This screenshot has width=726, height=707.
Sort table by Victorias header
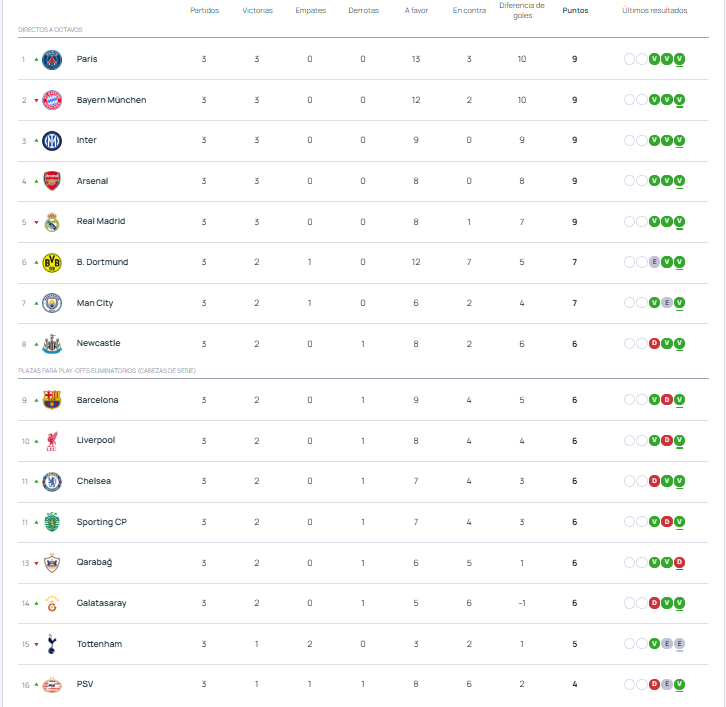[257, 10]
